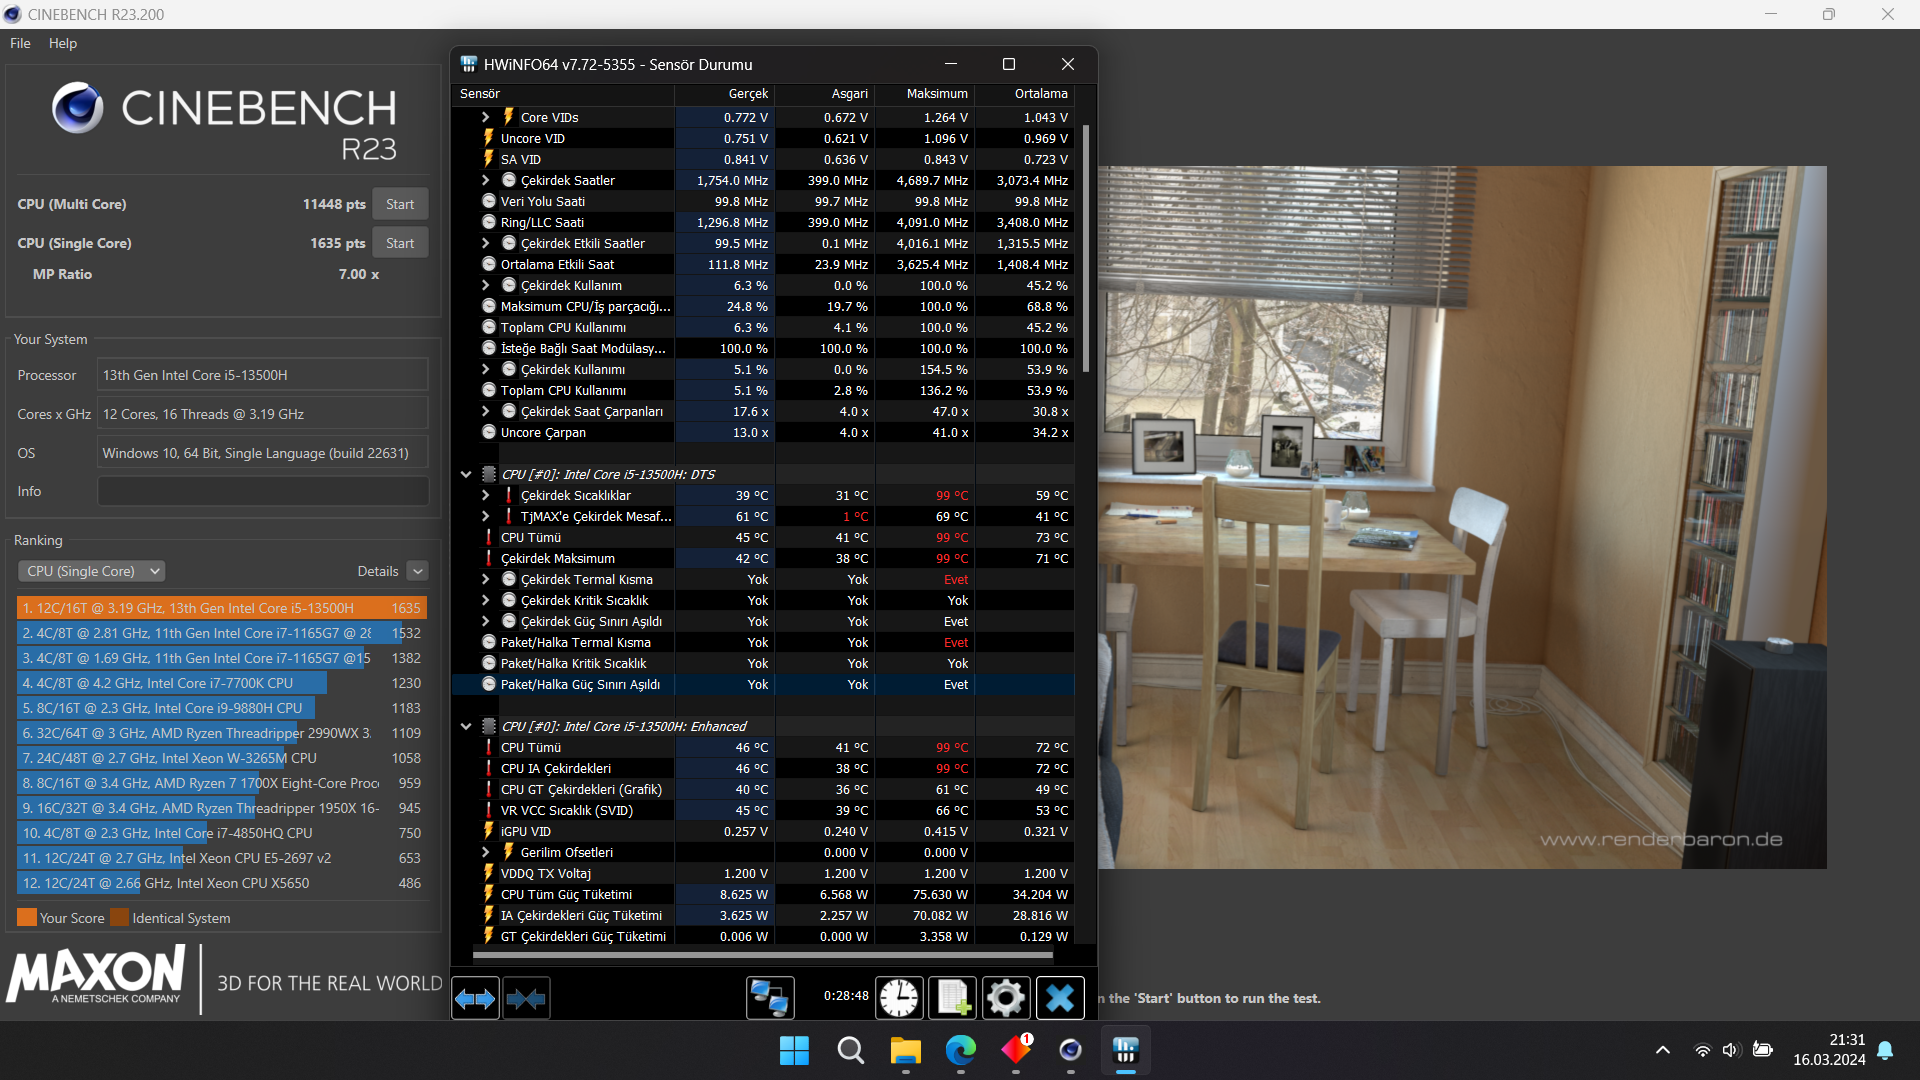Screen dimensions: 1920x1080
Task: Expand ranking Details dropdown arrow
Action: [x=418, y=571]
